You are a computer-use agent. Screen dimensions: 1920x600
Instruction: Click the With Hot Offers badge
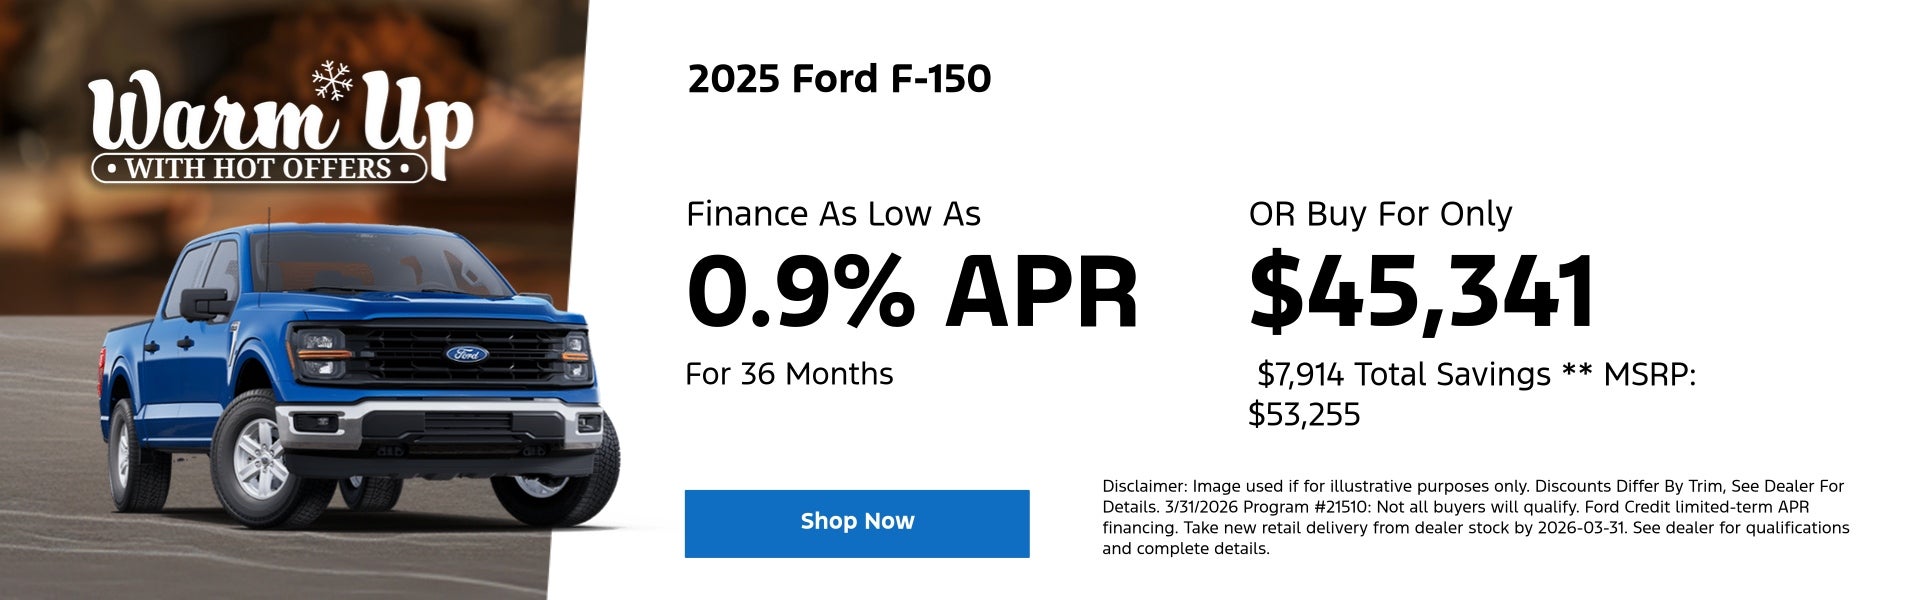coord(258,168)
